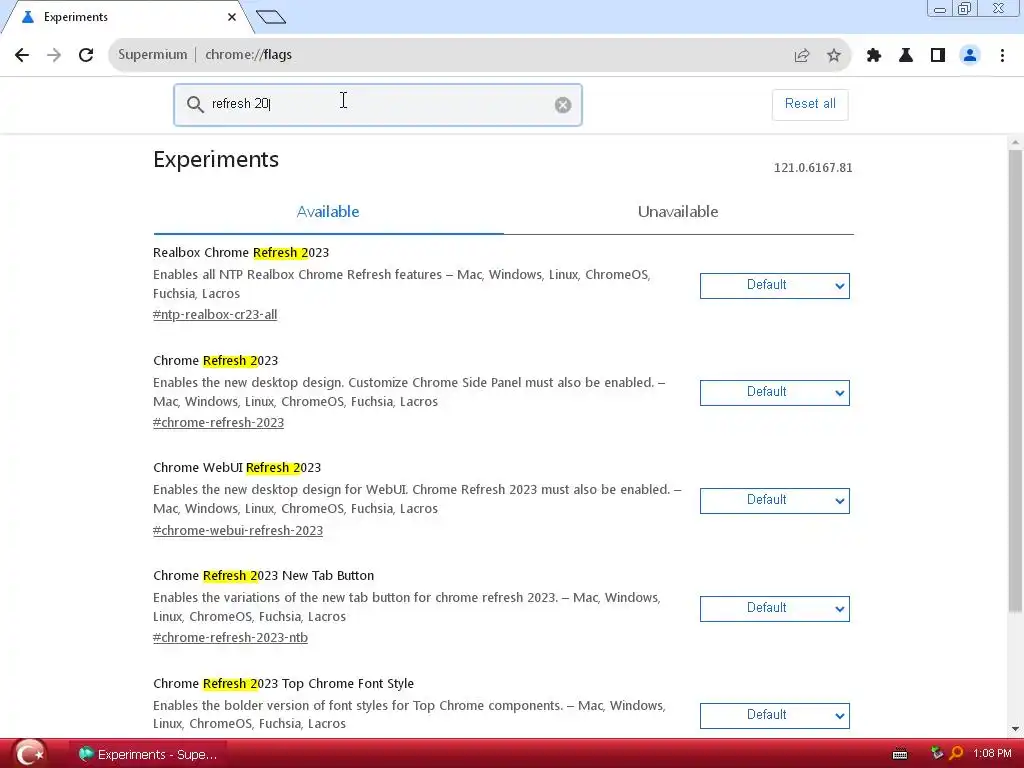Close the Experiments tab

tap(232, 17)
